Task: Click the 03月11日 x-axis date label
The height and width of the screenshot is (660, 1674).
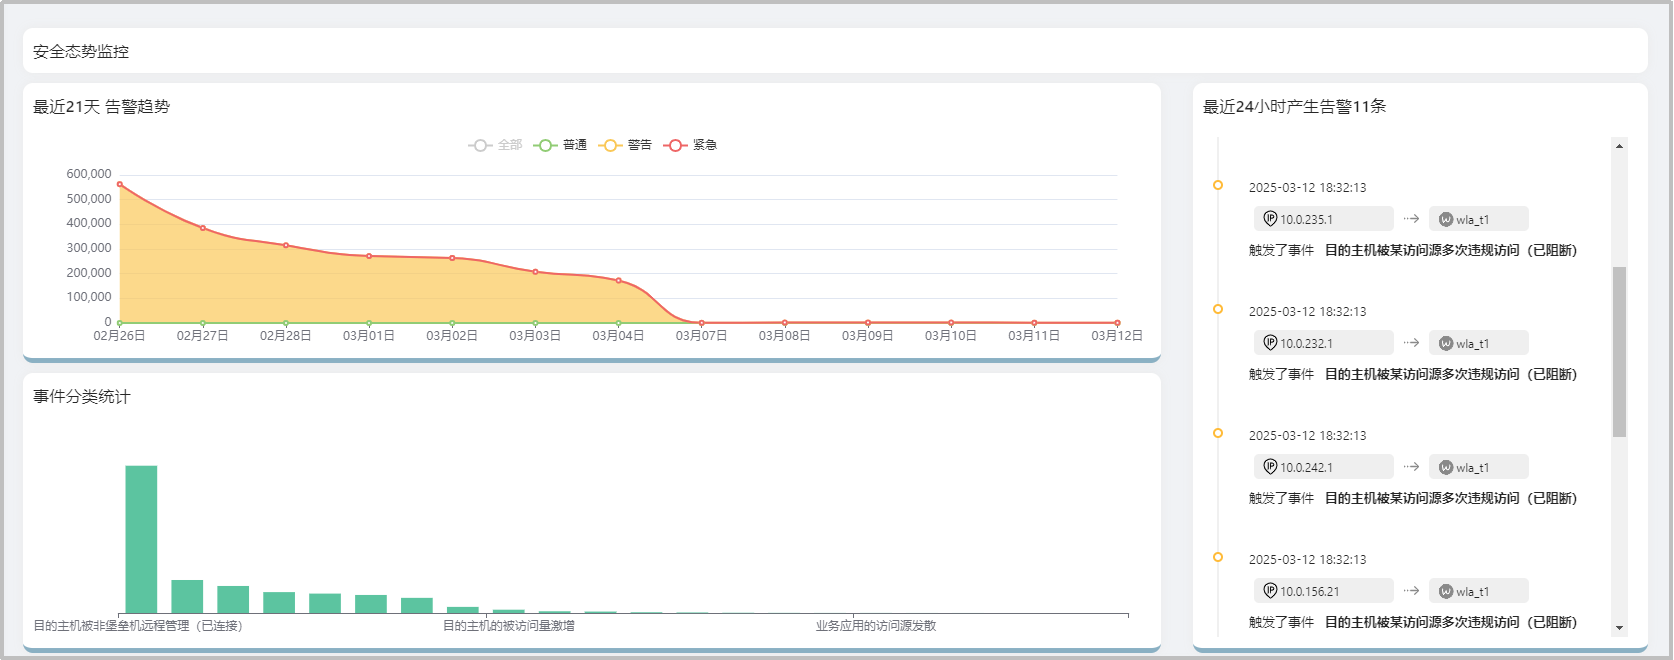Action: (x=1034, y=336)
